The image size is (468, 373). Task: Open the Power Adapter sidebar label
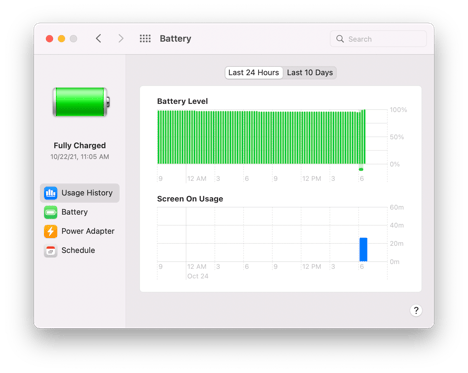coord(88,231)
